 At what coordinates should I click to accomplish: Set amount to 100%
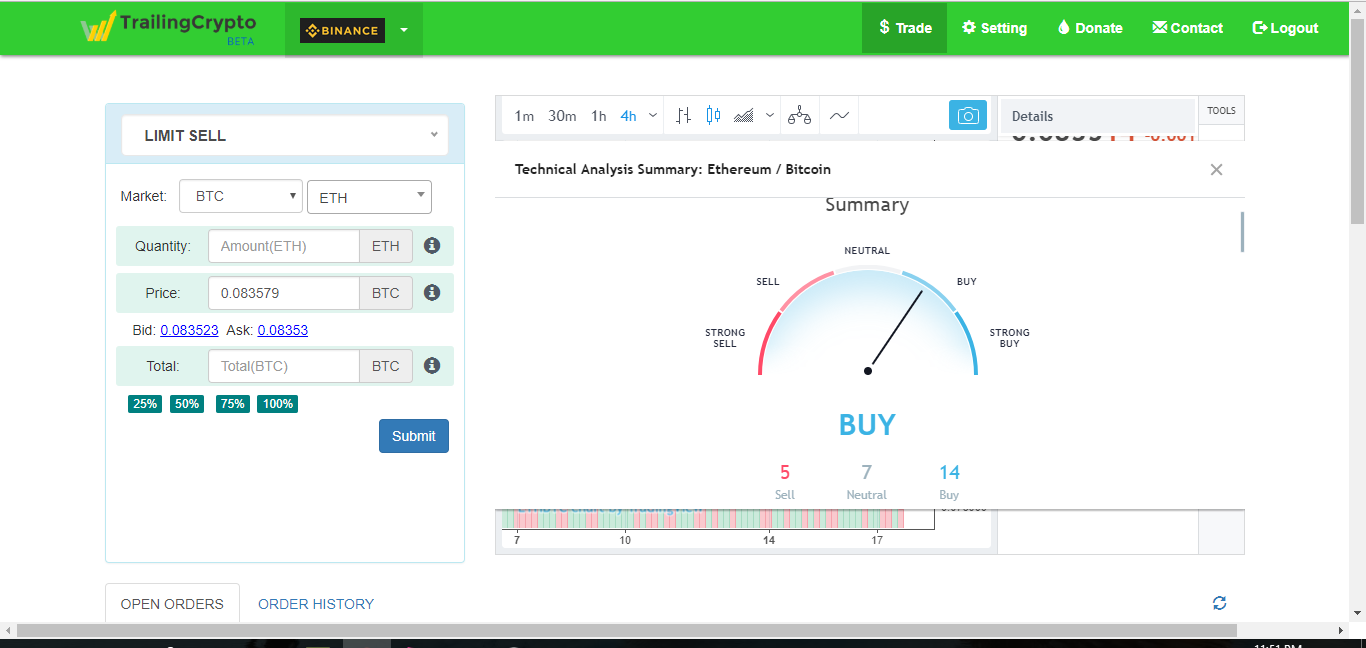(x=278, y=404)
